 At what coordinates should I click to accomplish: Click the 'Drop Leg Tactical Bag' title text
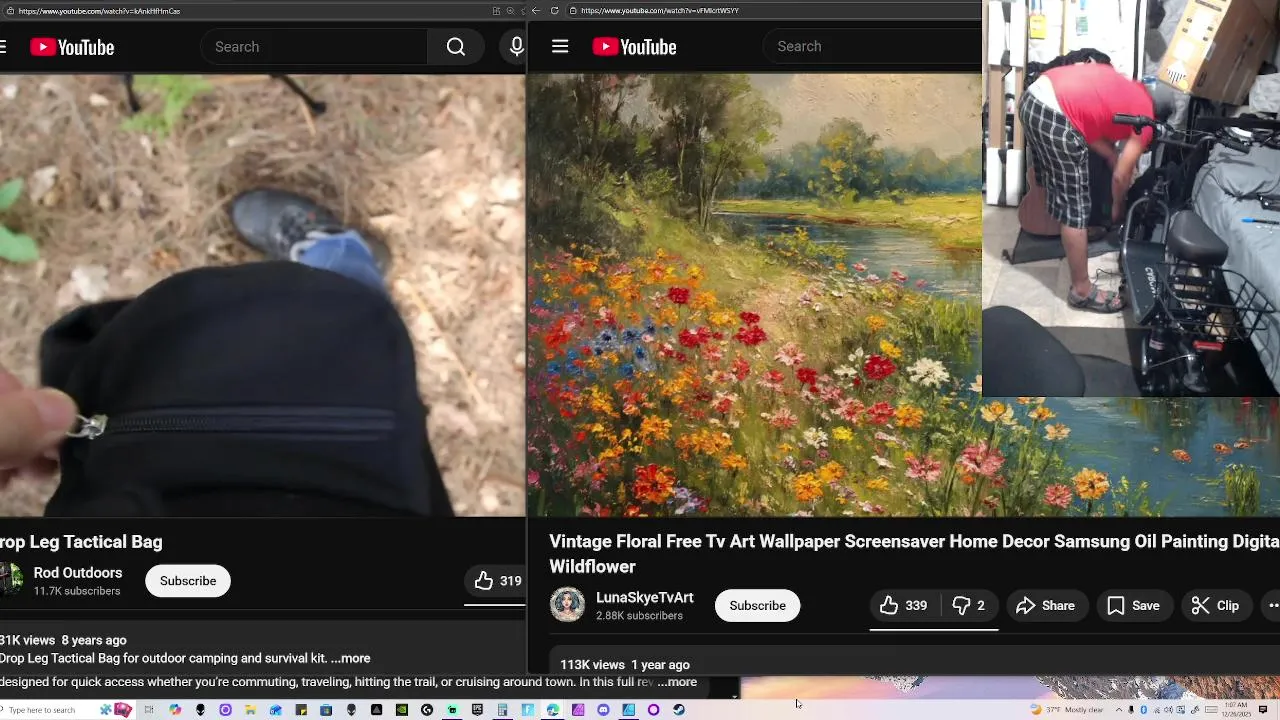pos(81,542)
